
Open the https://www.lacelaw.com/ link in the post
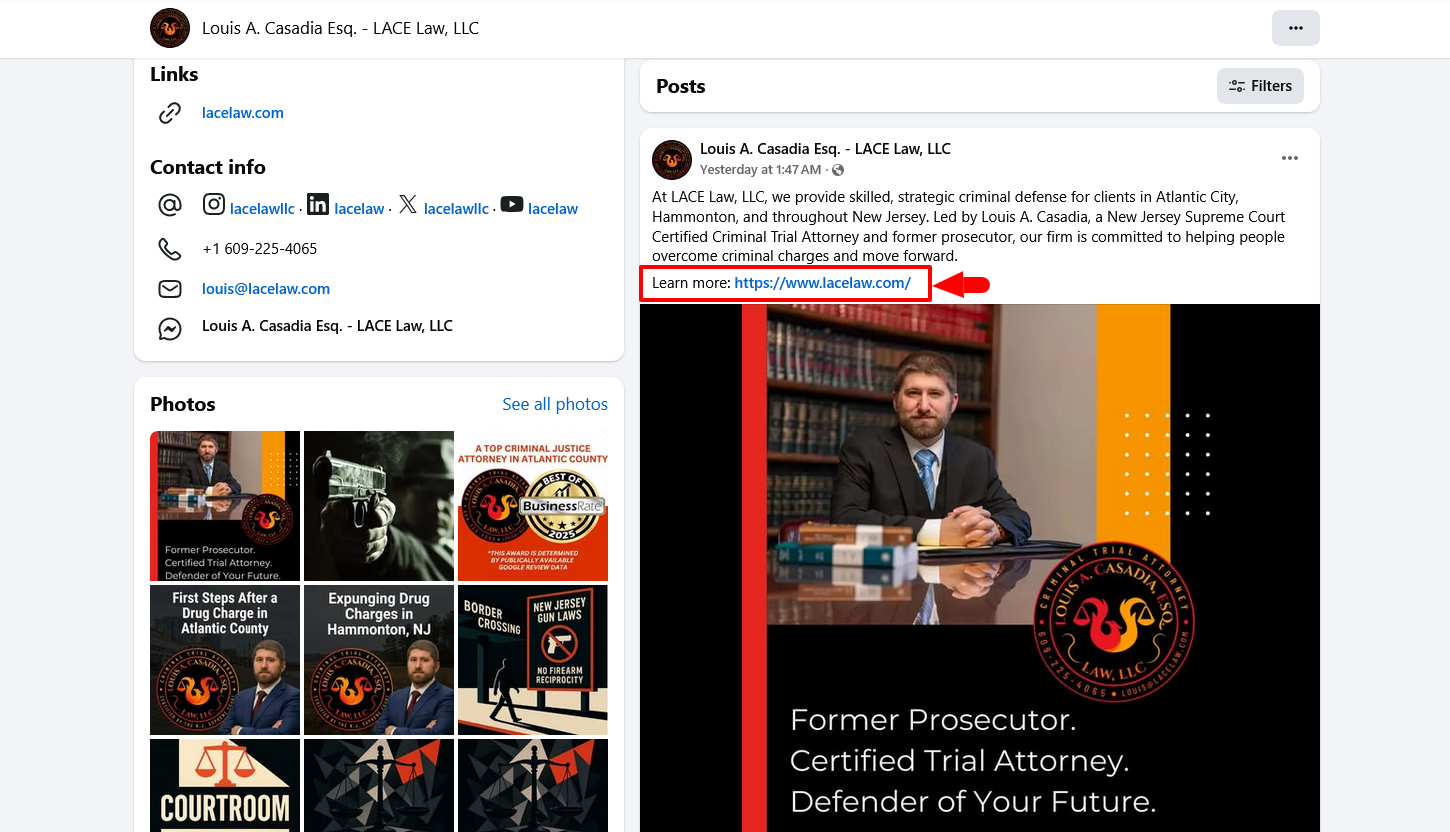[x=822, y=283]
